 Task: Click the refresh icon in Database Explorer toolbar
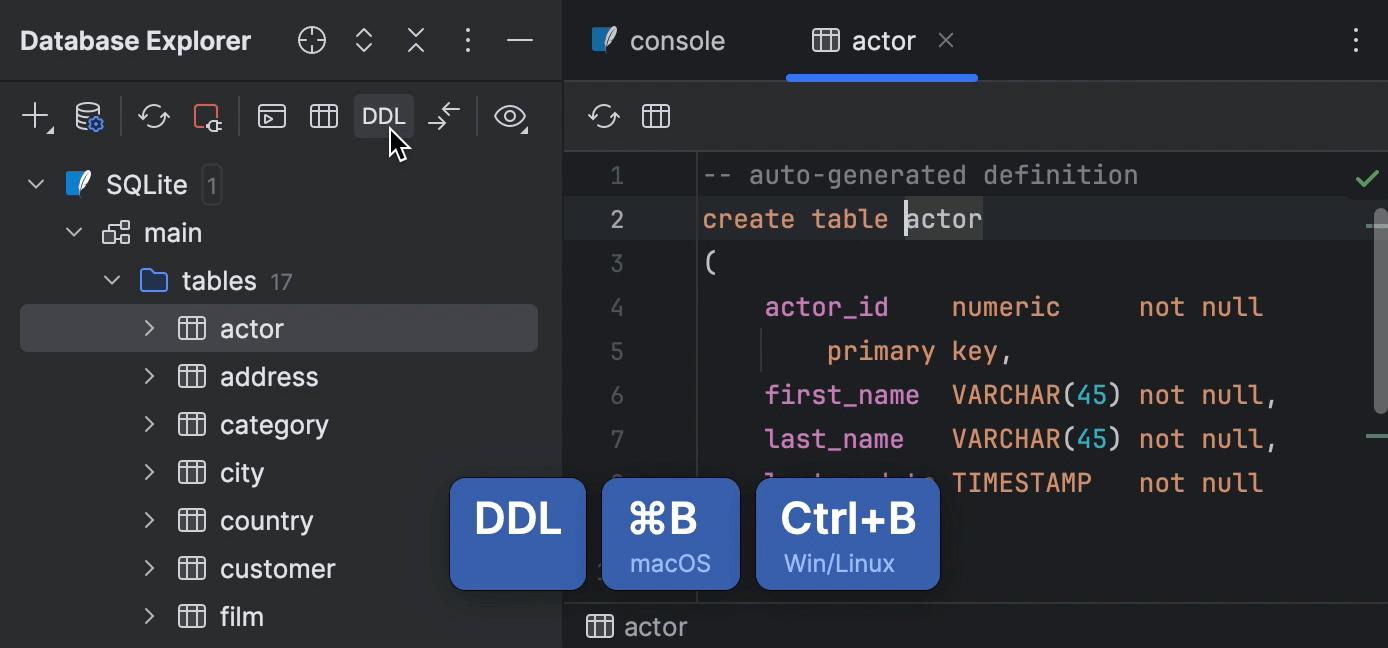pos(153,116)
